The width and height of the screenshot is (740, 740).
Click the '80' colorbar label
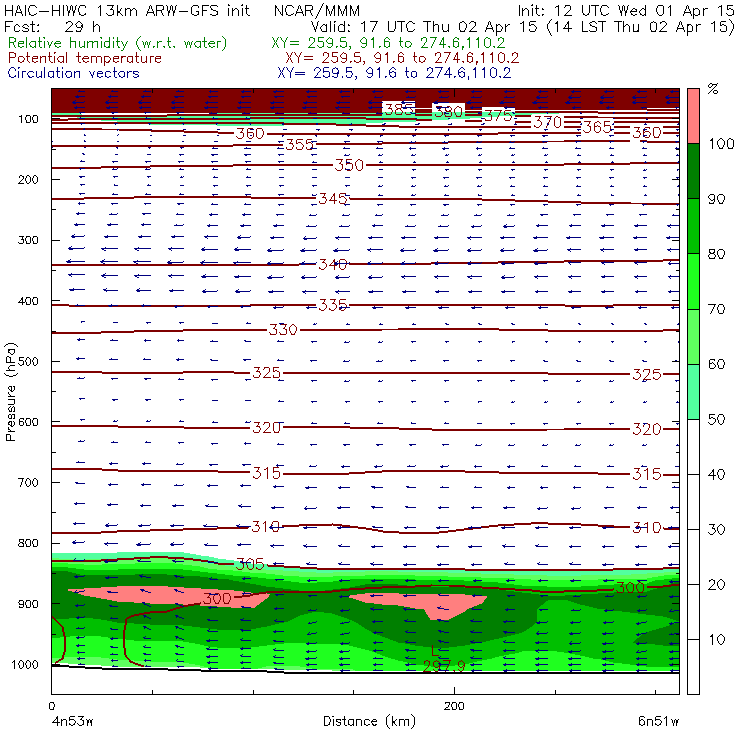coord(716,254)
